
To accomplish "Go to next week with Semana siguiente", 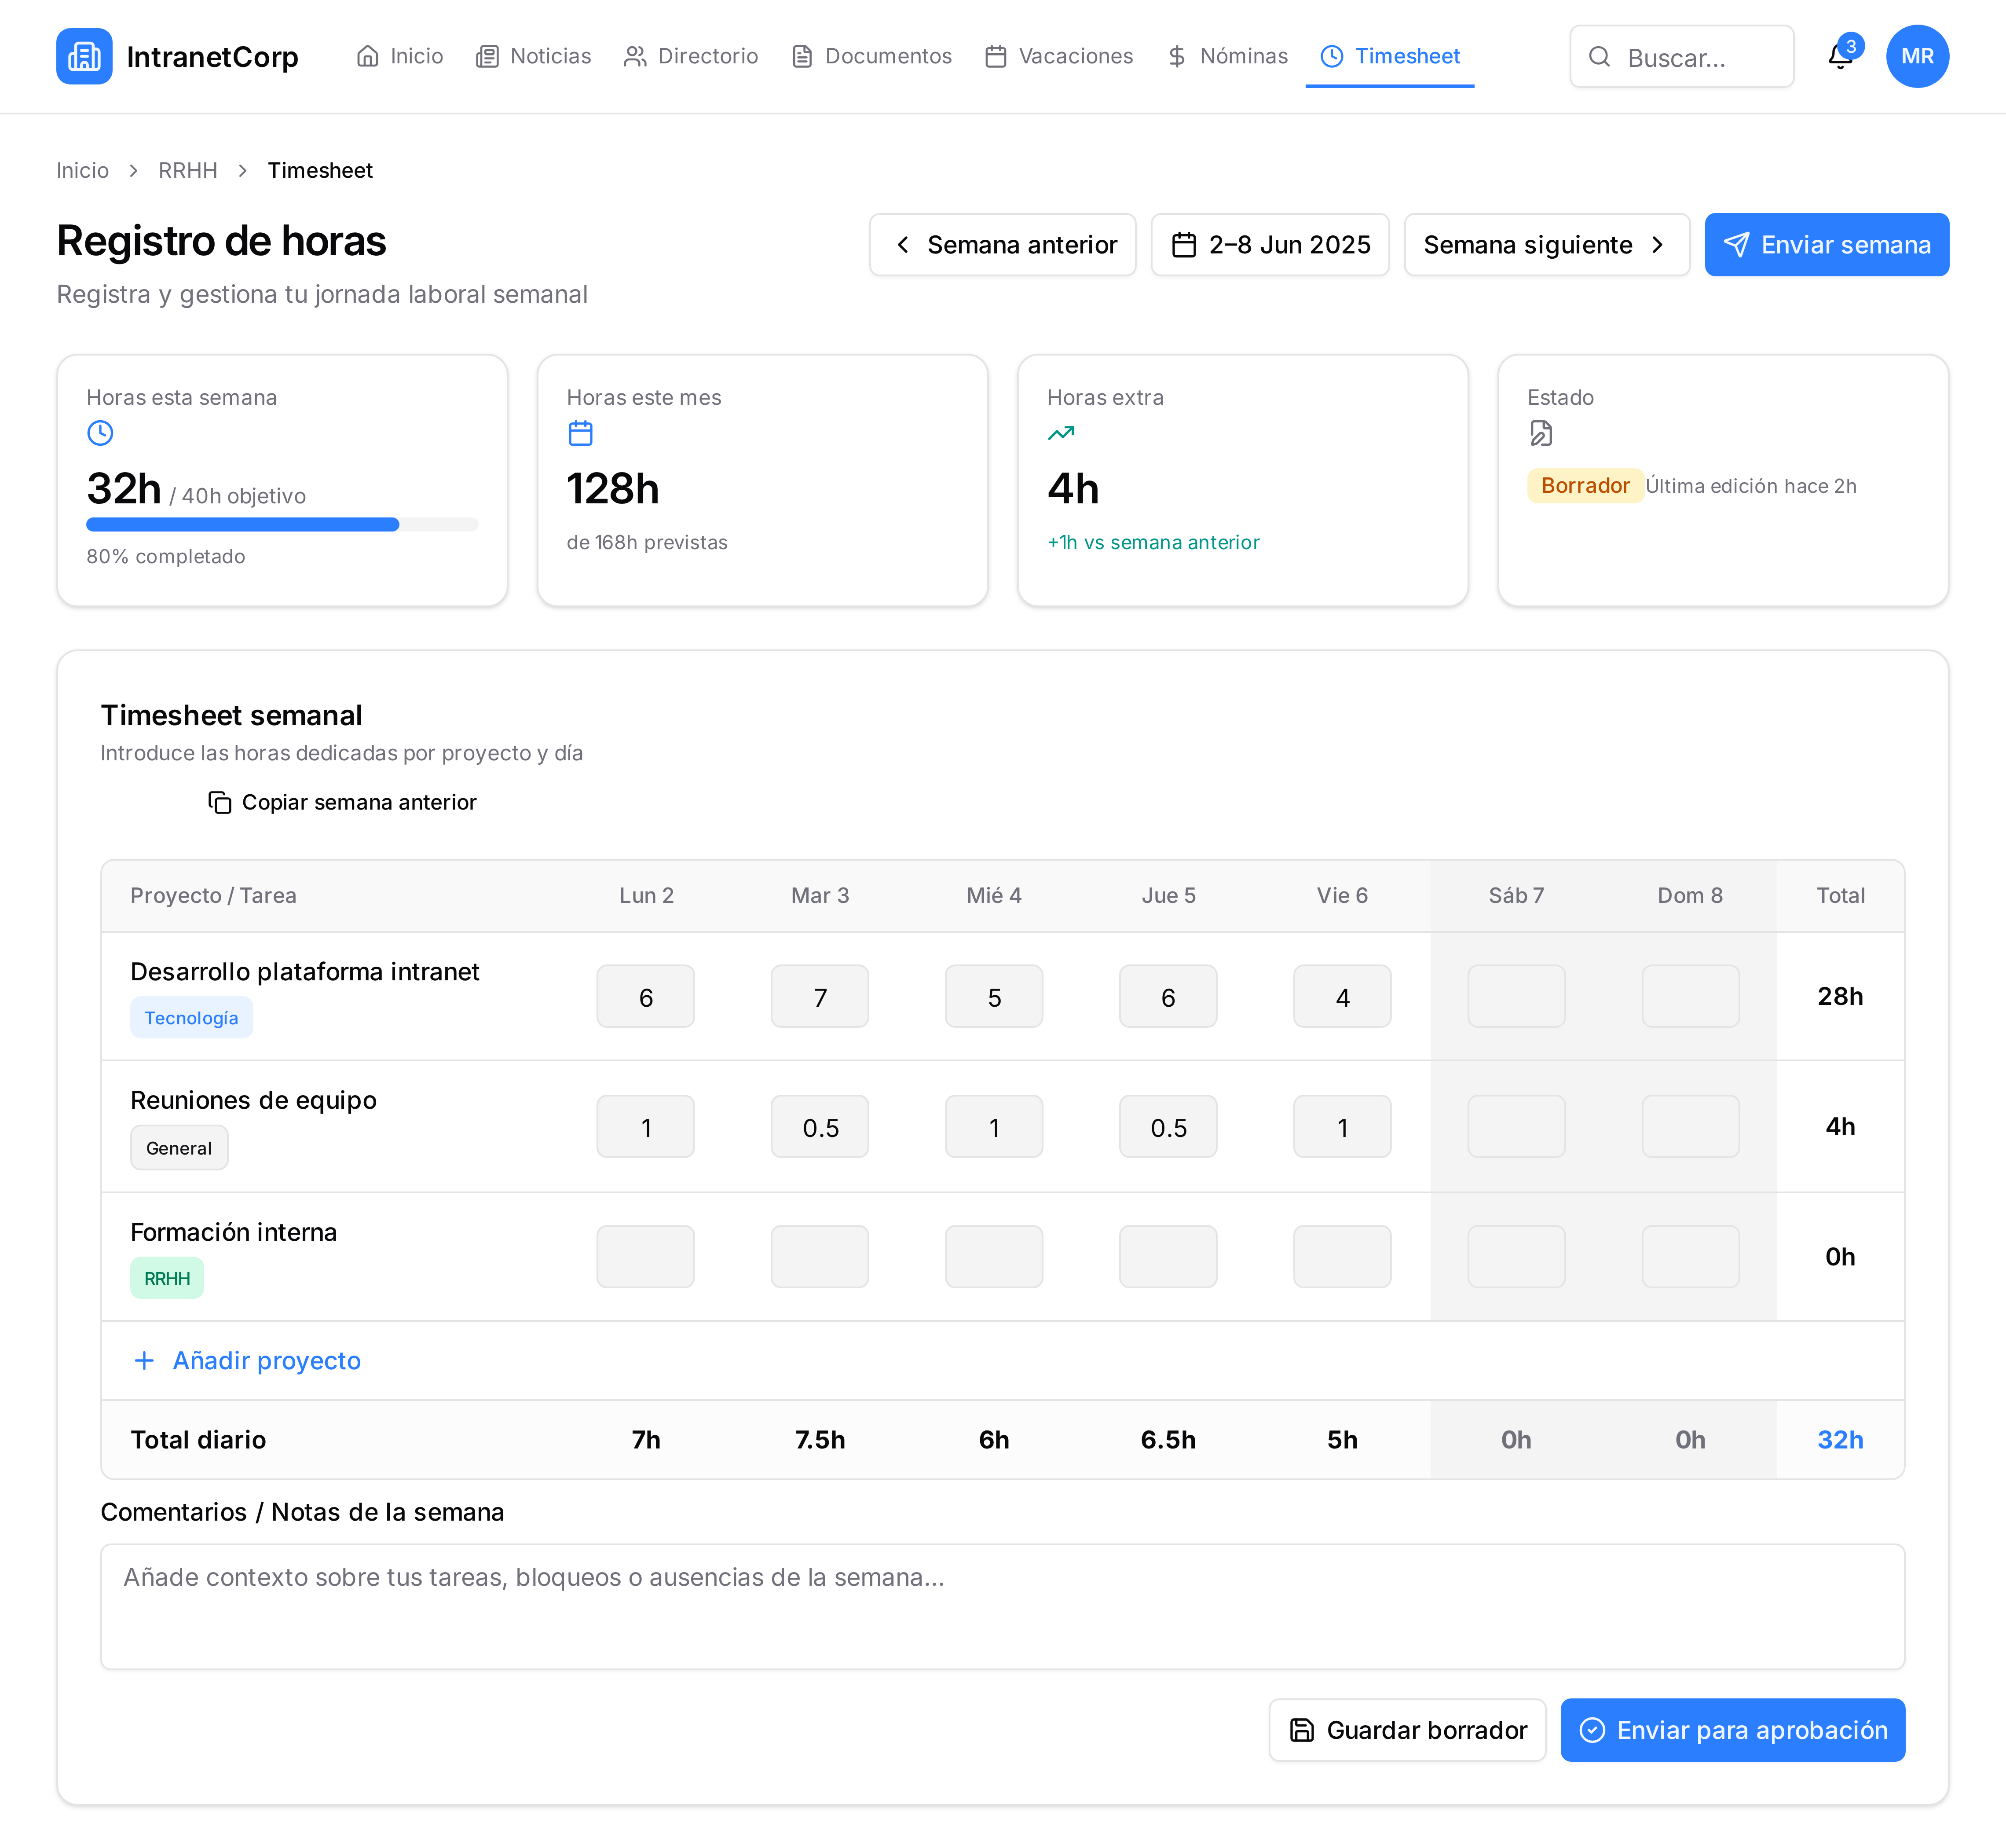I will click(x=1547, y=245).
